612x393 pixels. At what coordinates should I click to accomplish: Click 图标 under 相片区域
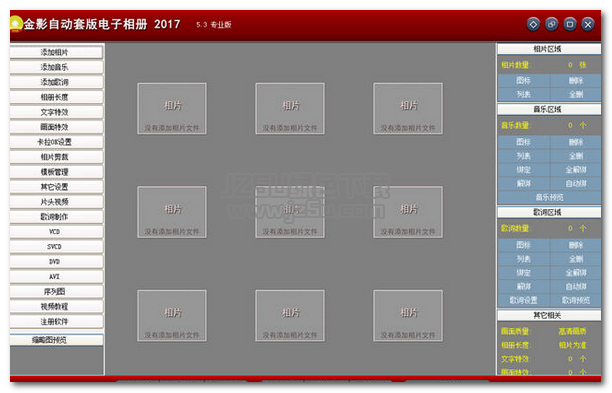pyautogui.click(x=523, y=80)
